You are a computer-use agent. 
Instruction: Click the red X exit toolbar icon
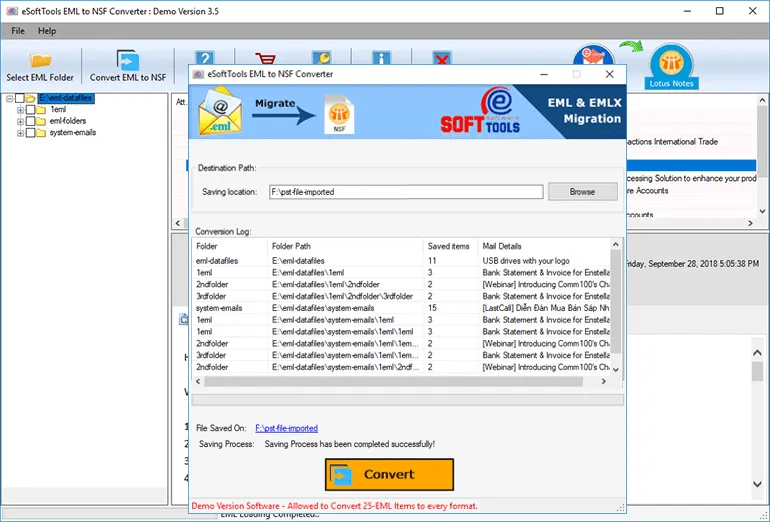pyautogui.click(x=441, y=58)
